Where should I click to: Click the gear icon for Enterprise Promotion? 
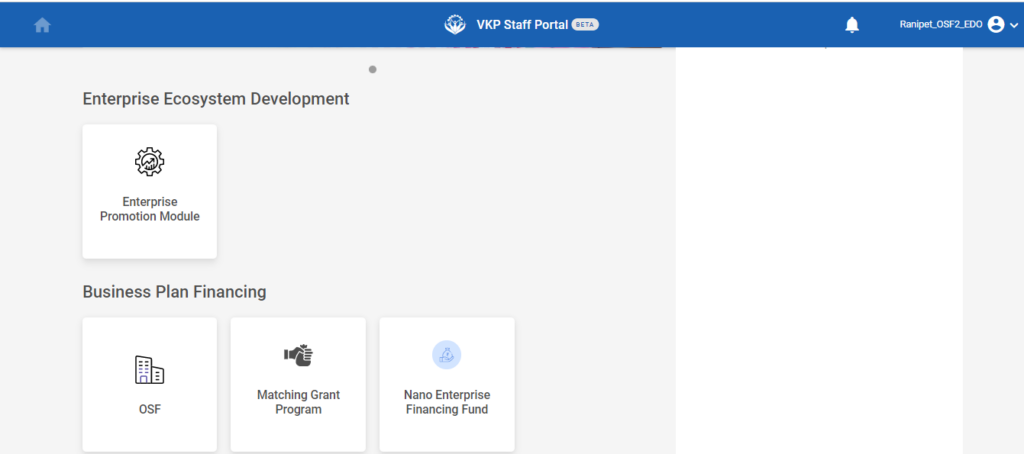[x=149, y=161]
